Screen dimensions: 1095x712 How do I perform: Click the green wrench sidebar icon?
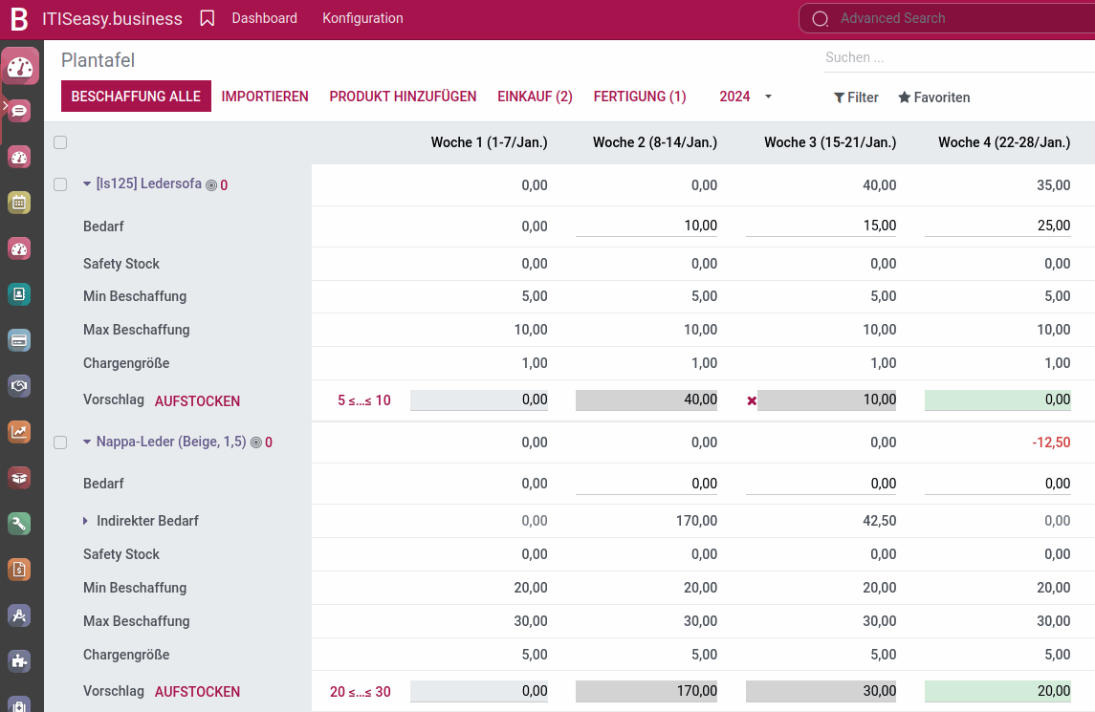[x=19, y=523]
